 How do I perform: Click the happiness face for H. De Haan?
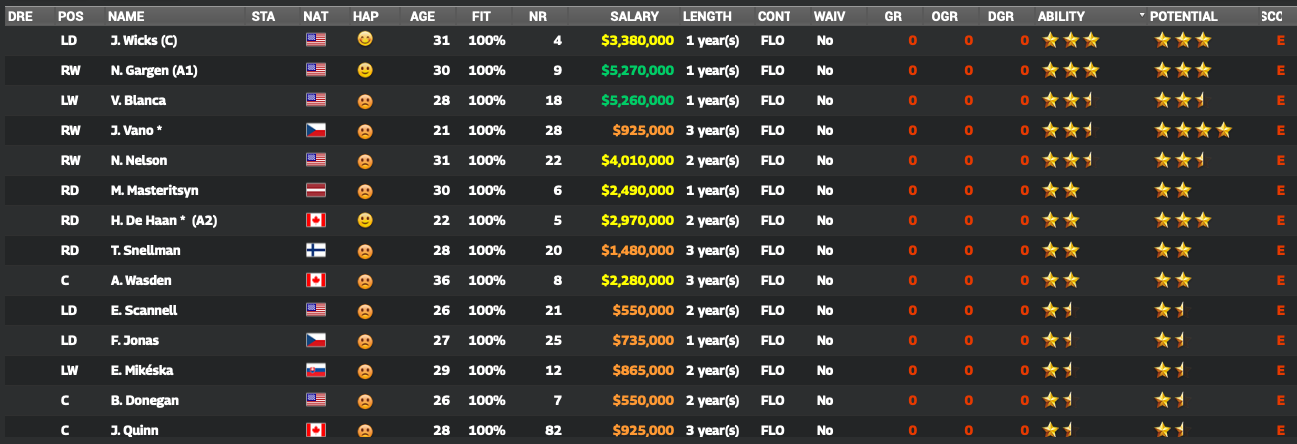[365, 221]
